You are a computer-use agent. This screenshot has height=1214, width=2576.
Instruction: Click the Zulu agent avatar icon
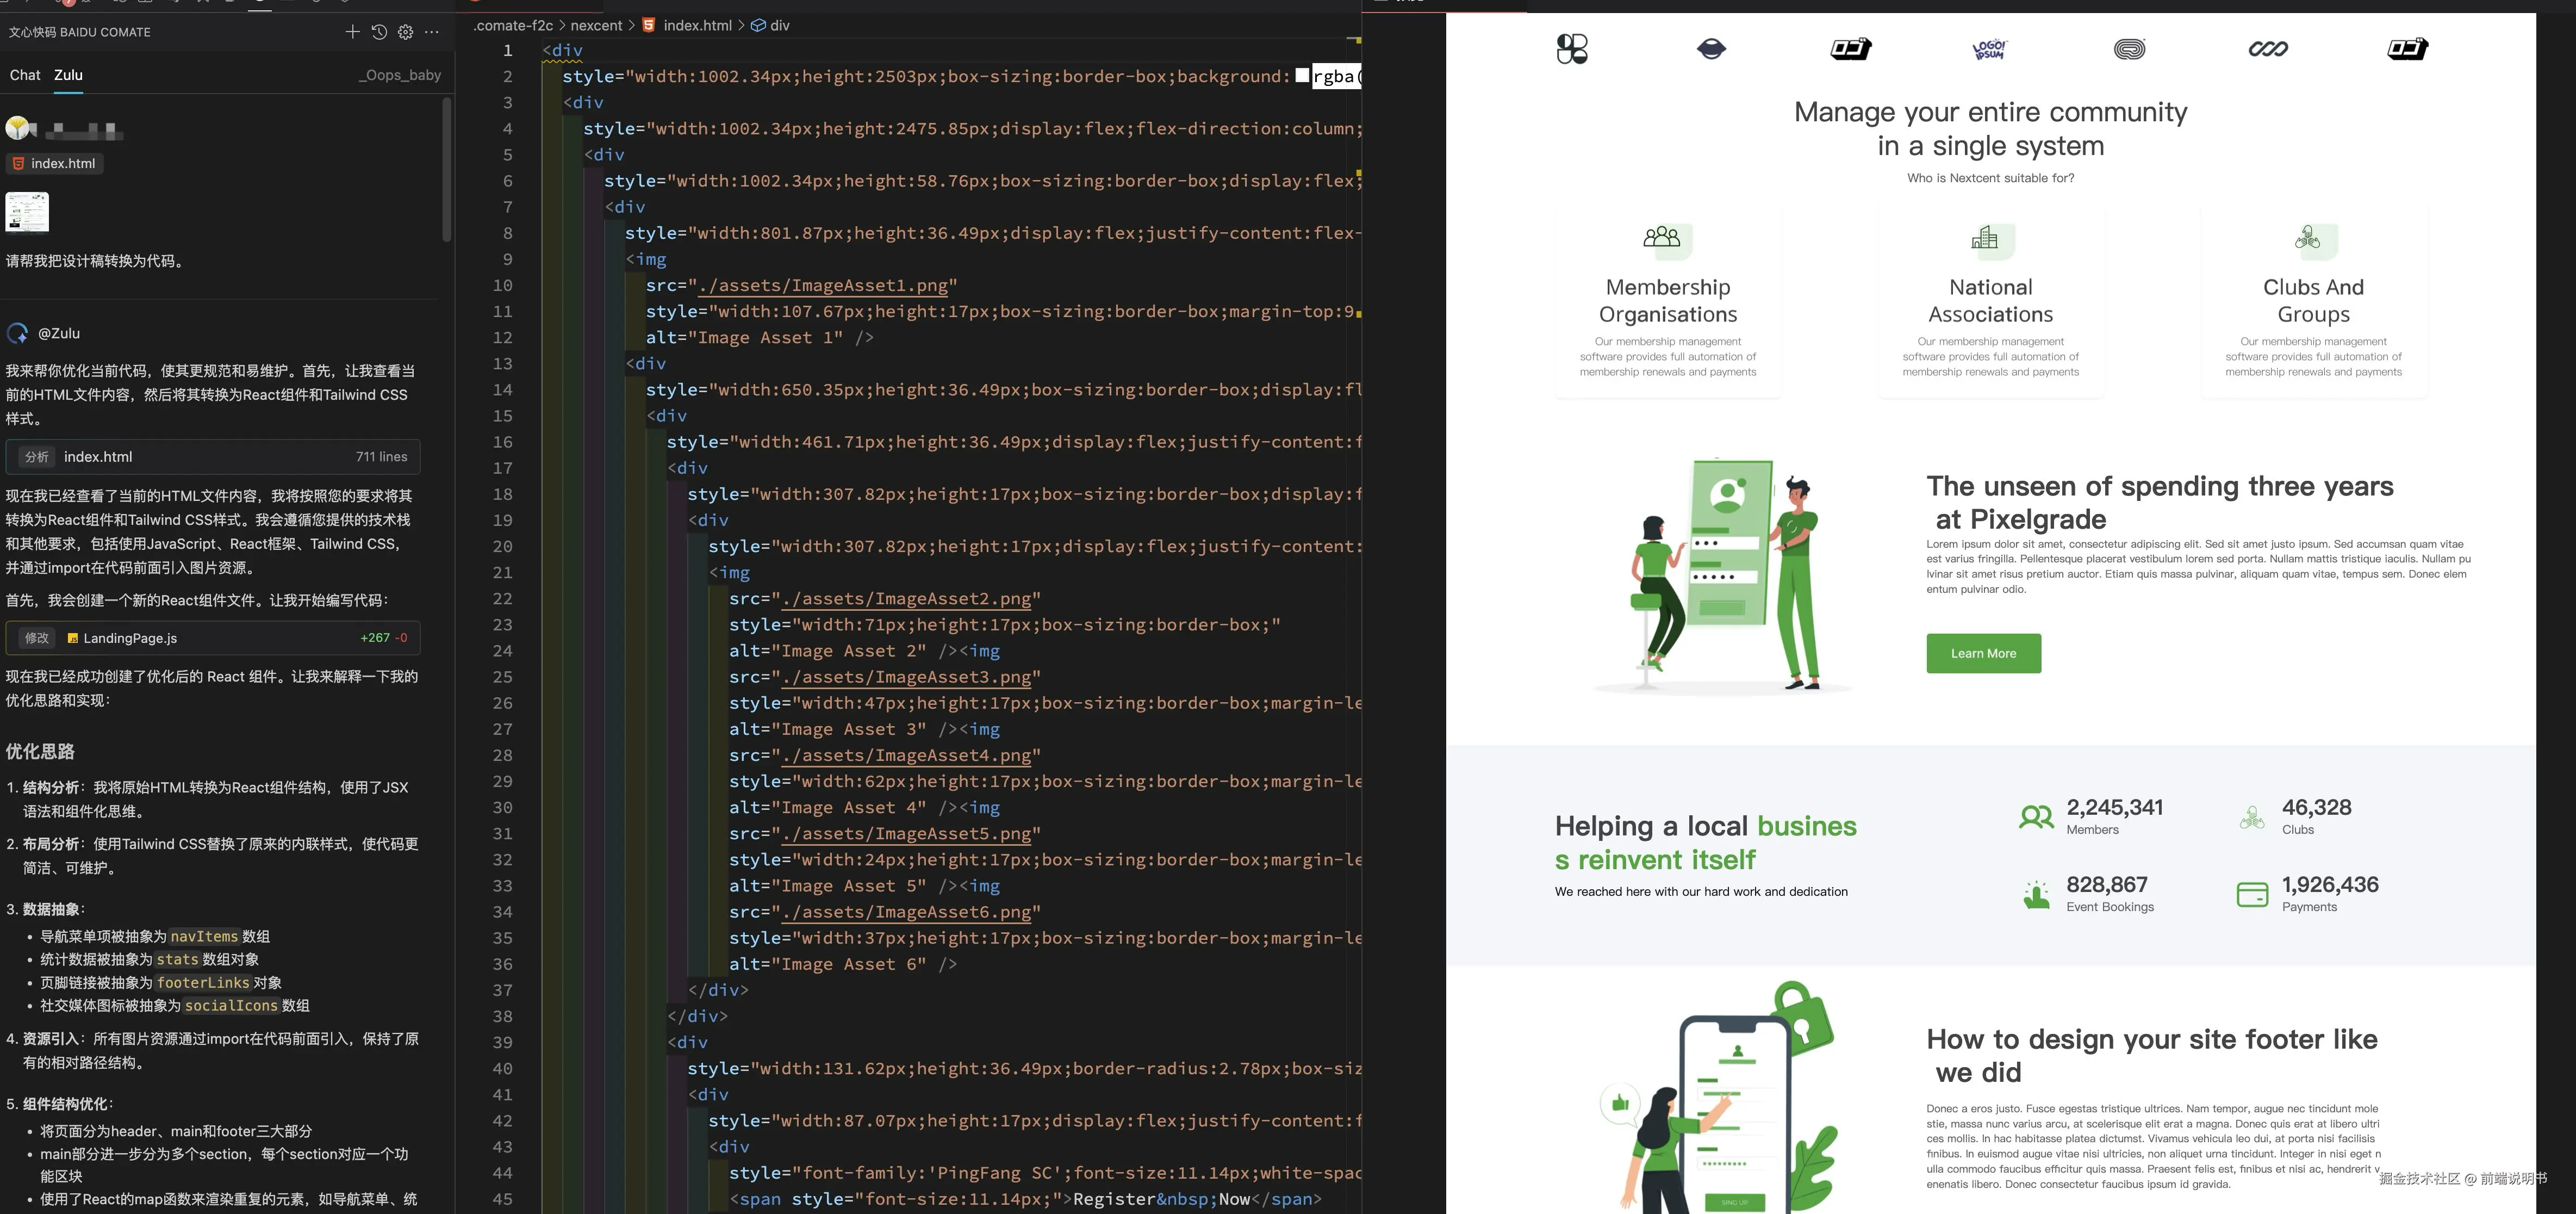[x=17, y=333]
